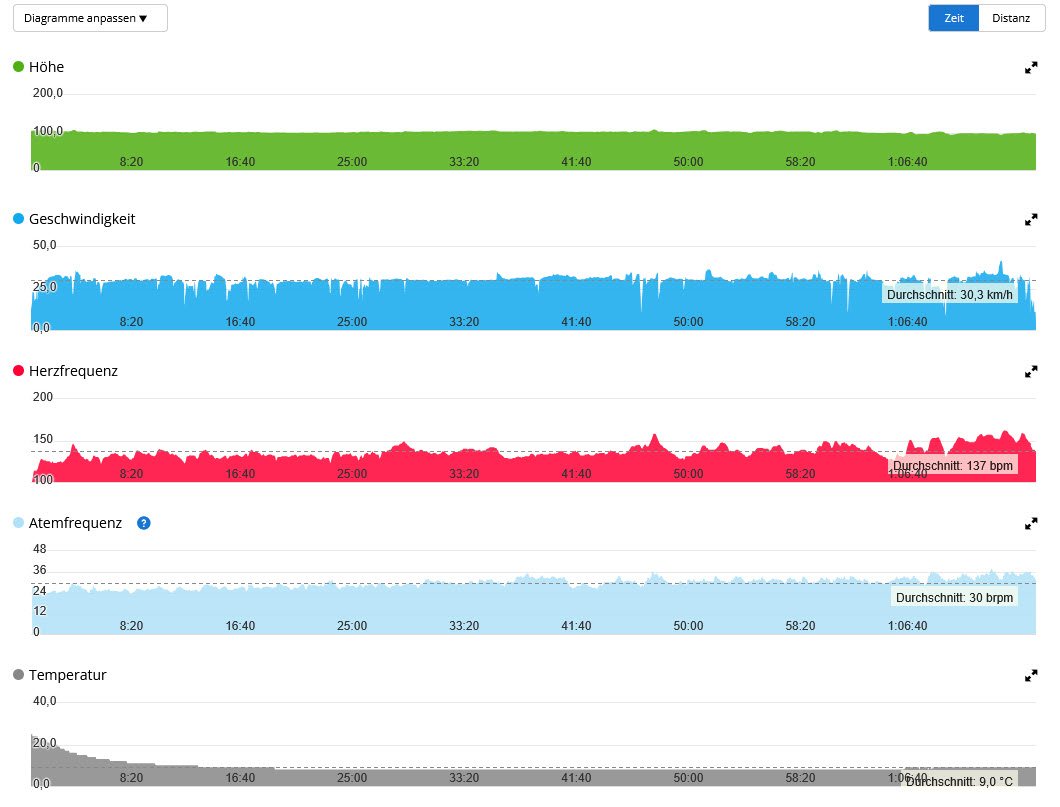Screen dimensions: 1060x807
Task: Click the red Herzfrequenz legend dot
Action: pyautogui.click(x=18, y=371)
